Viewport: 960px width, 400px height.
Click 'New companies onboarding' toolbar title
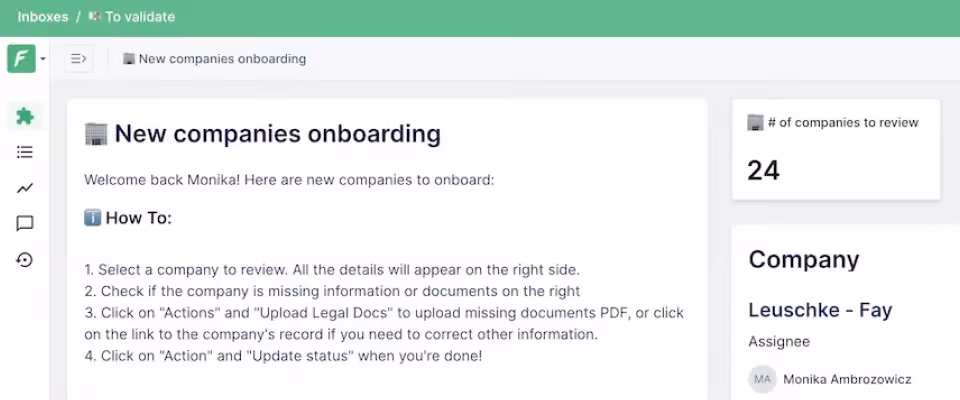pos(222,59)
